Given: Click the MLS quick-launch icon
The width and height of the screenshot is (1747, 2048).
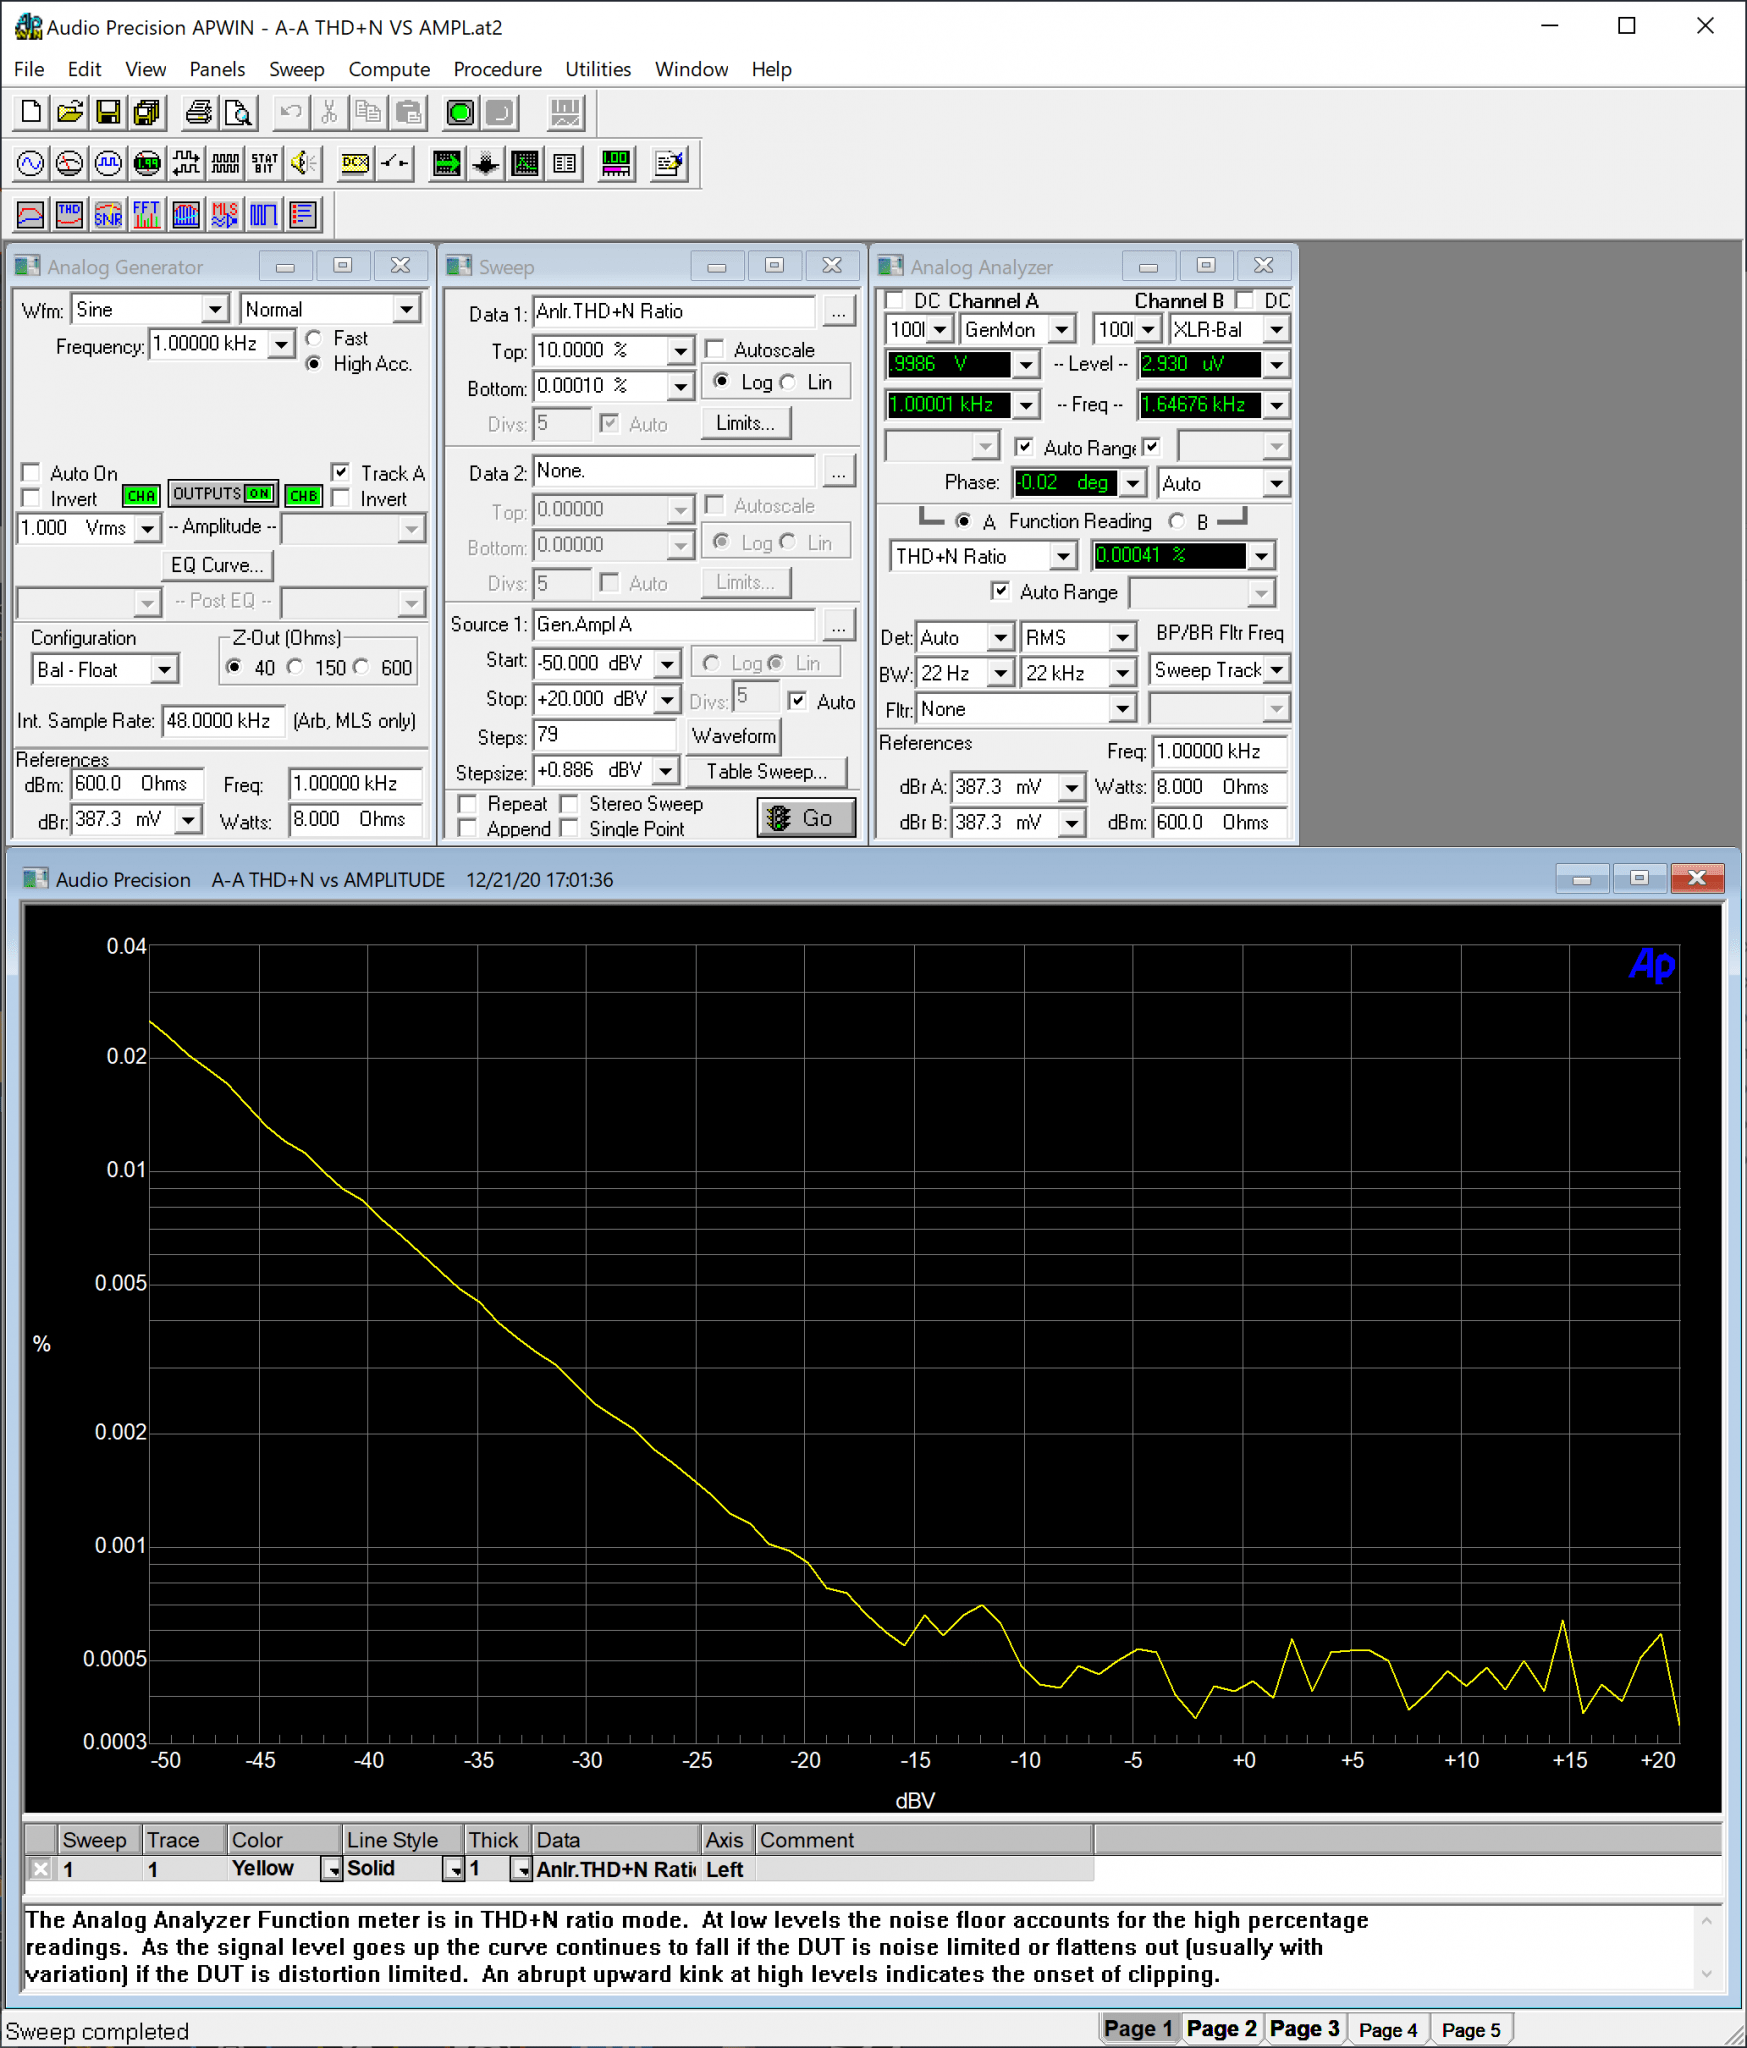Looking at the screenshot, I should pyautogui.click(x=225, y=214).
